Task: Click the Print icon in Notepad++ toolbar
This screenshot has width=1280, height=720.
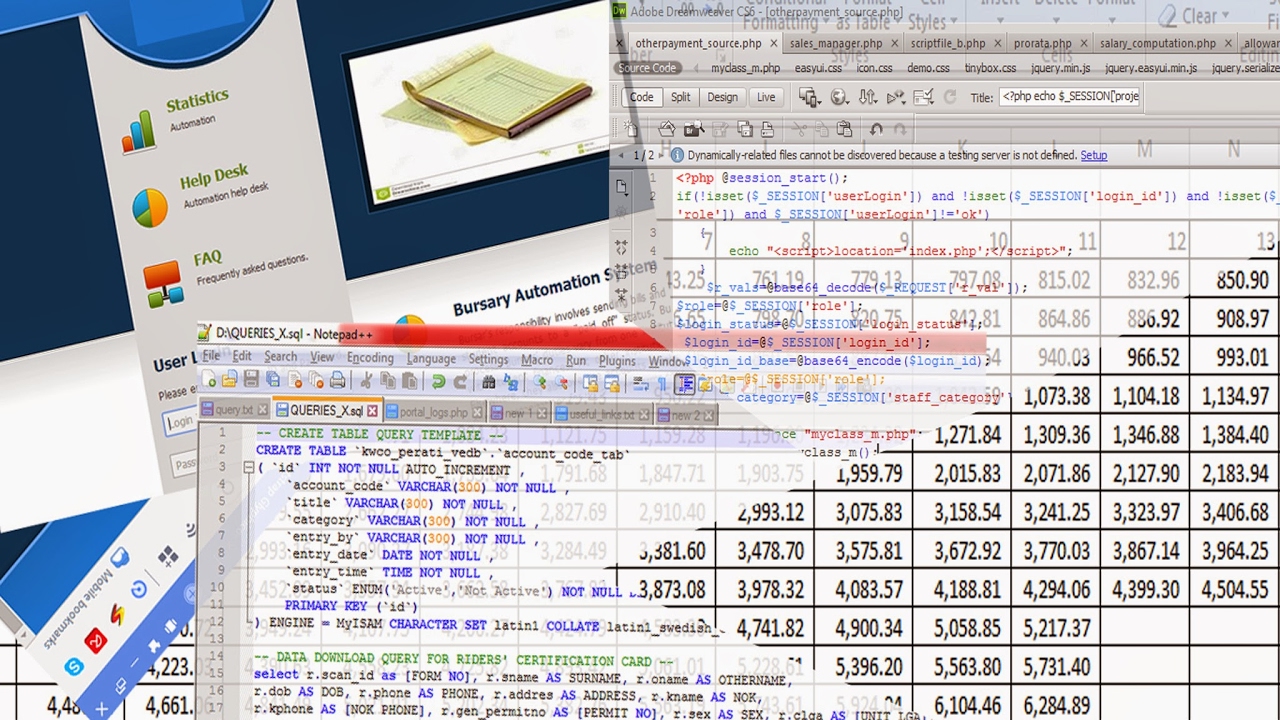Action: point(337,380)
